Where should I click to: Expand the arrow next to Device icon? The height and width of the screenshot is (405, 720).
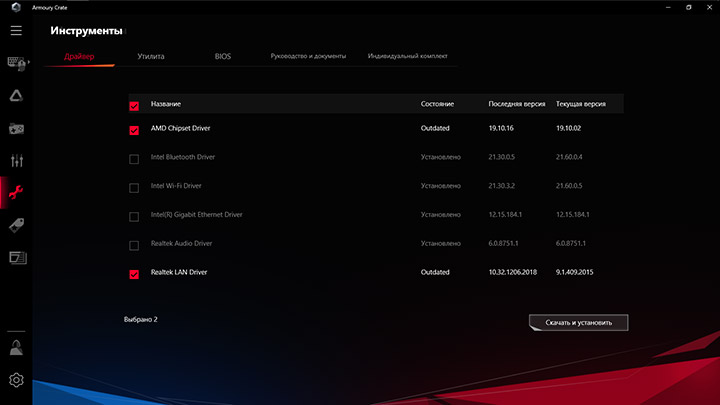[29, 62]
